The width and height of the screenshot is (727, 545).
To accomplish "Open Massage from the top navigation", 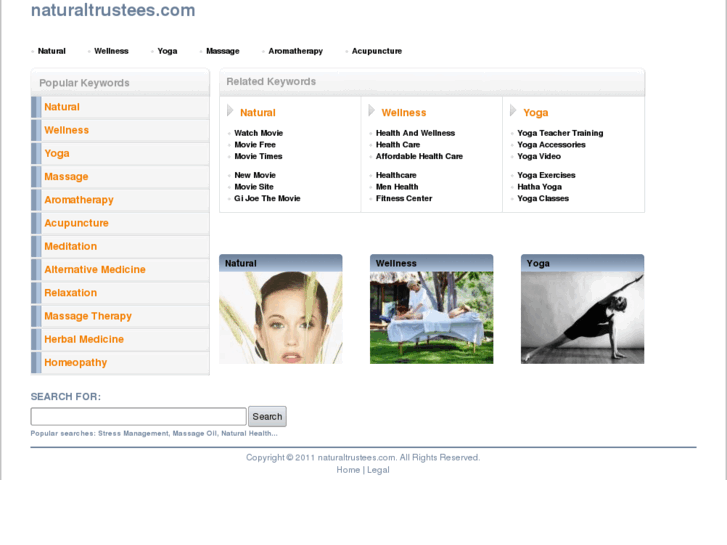I will click(223, 51).
